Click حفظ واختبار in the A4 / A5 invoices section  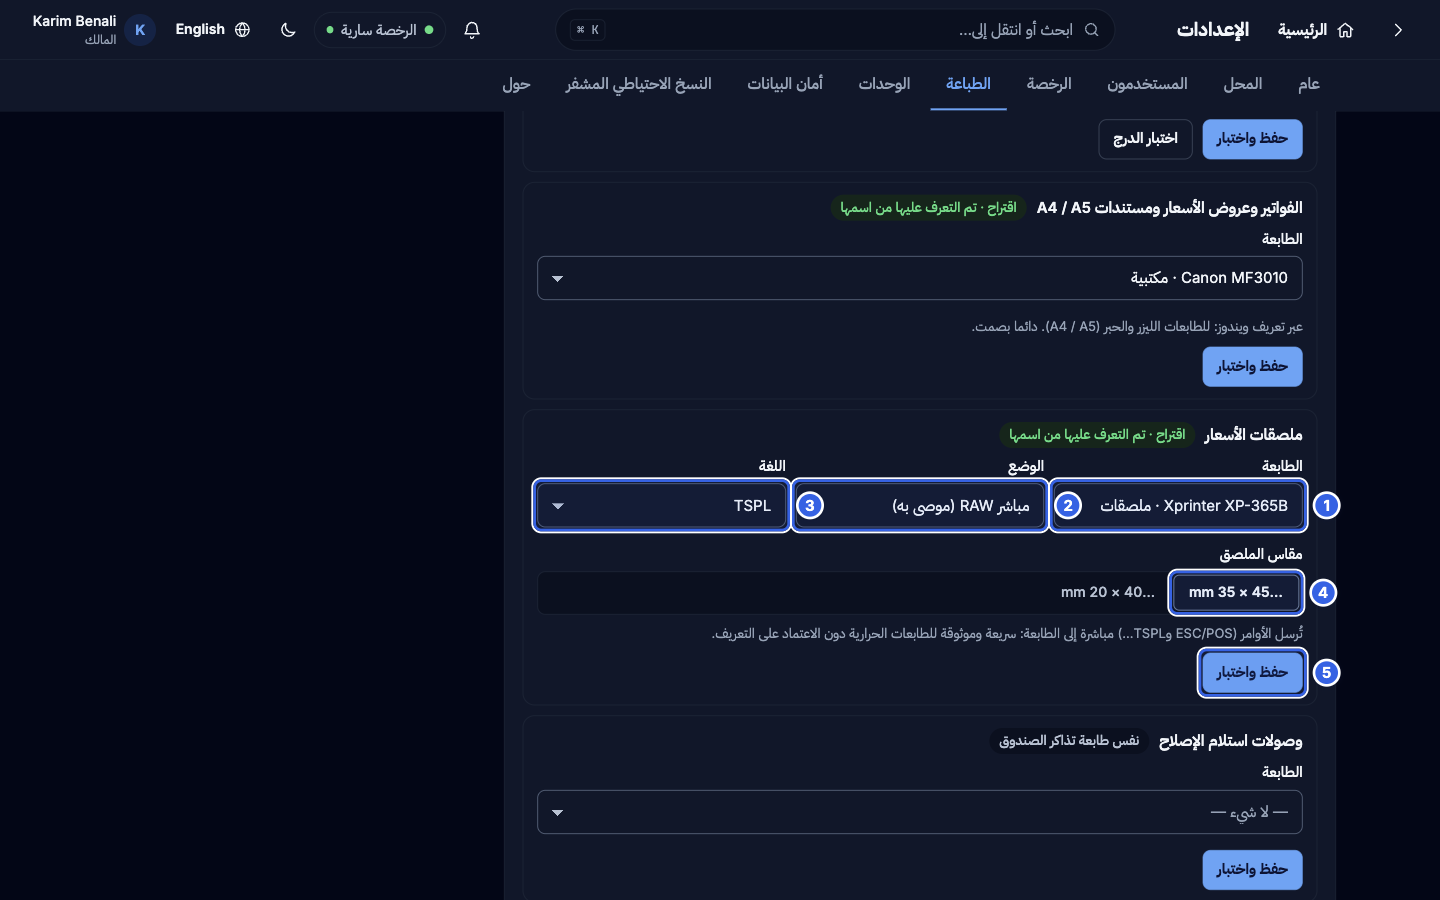click(x=1252, y=367)
